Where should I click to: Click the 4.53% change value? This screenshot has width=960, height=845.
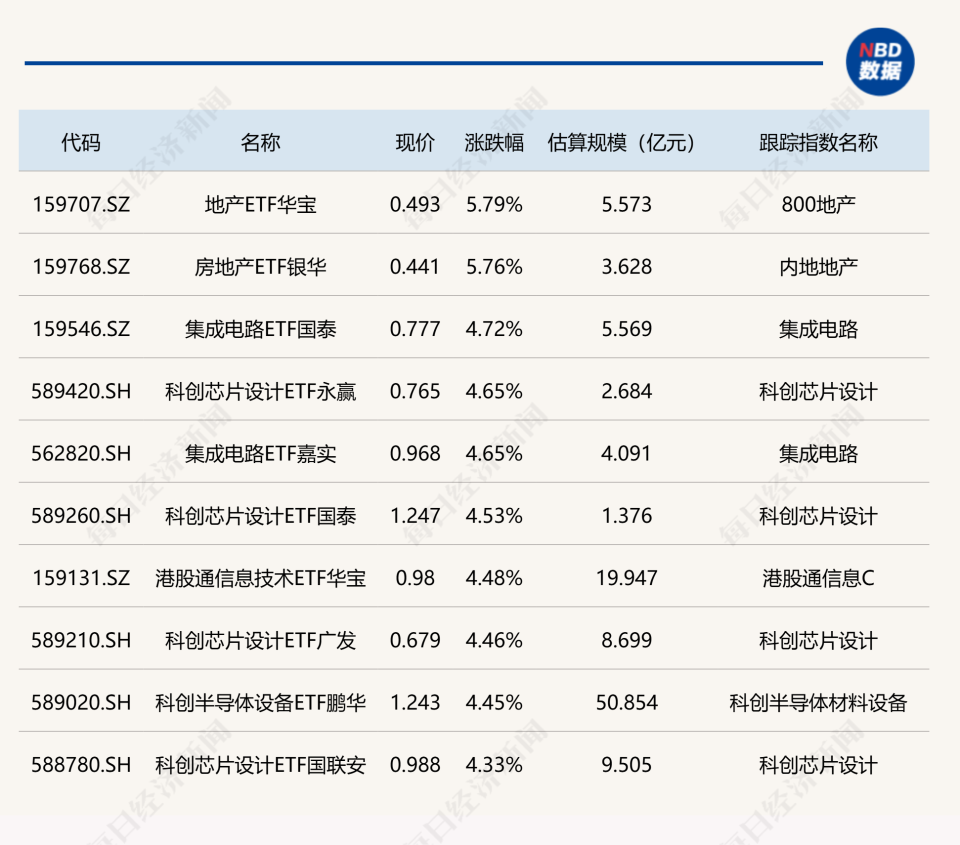[x=494, y=516]
